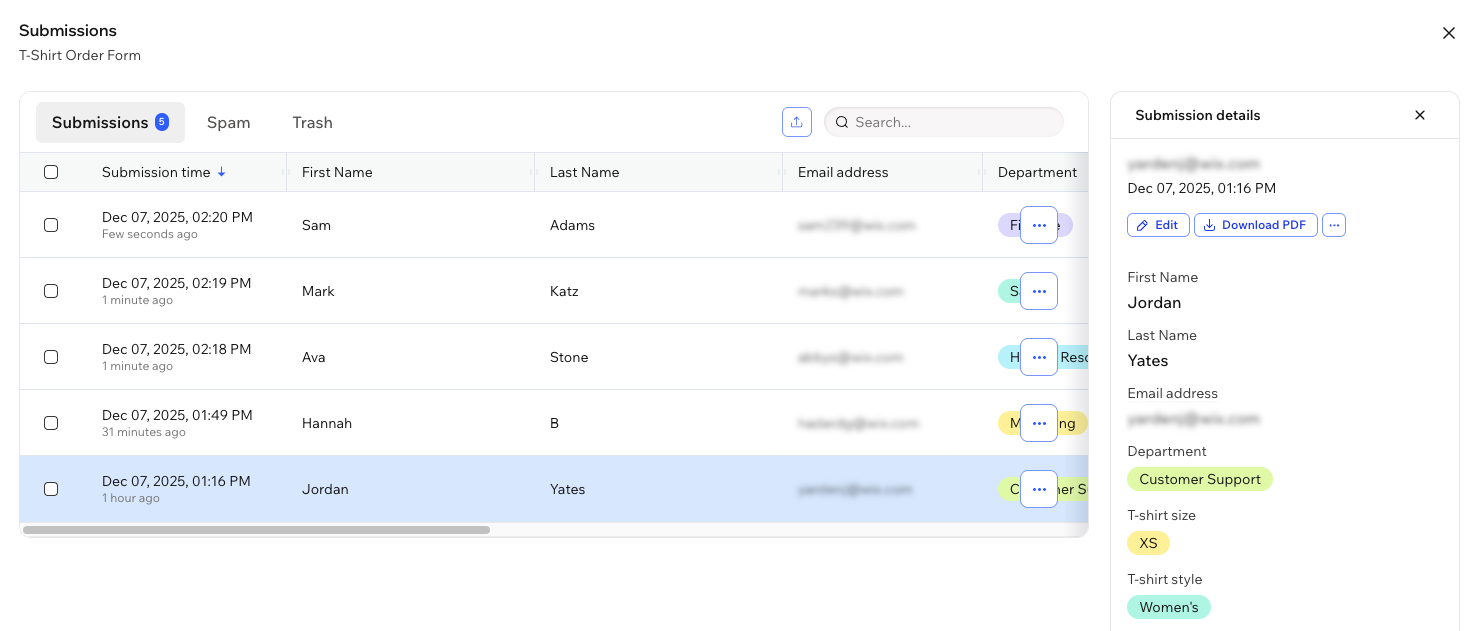This screenshot has height=631, width=1479.
Task: Open actions menu for Sam Adams row
Action: coord(1038,225)
